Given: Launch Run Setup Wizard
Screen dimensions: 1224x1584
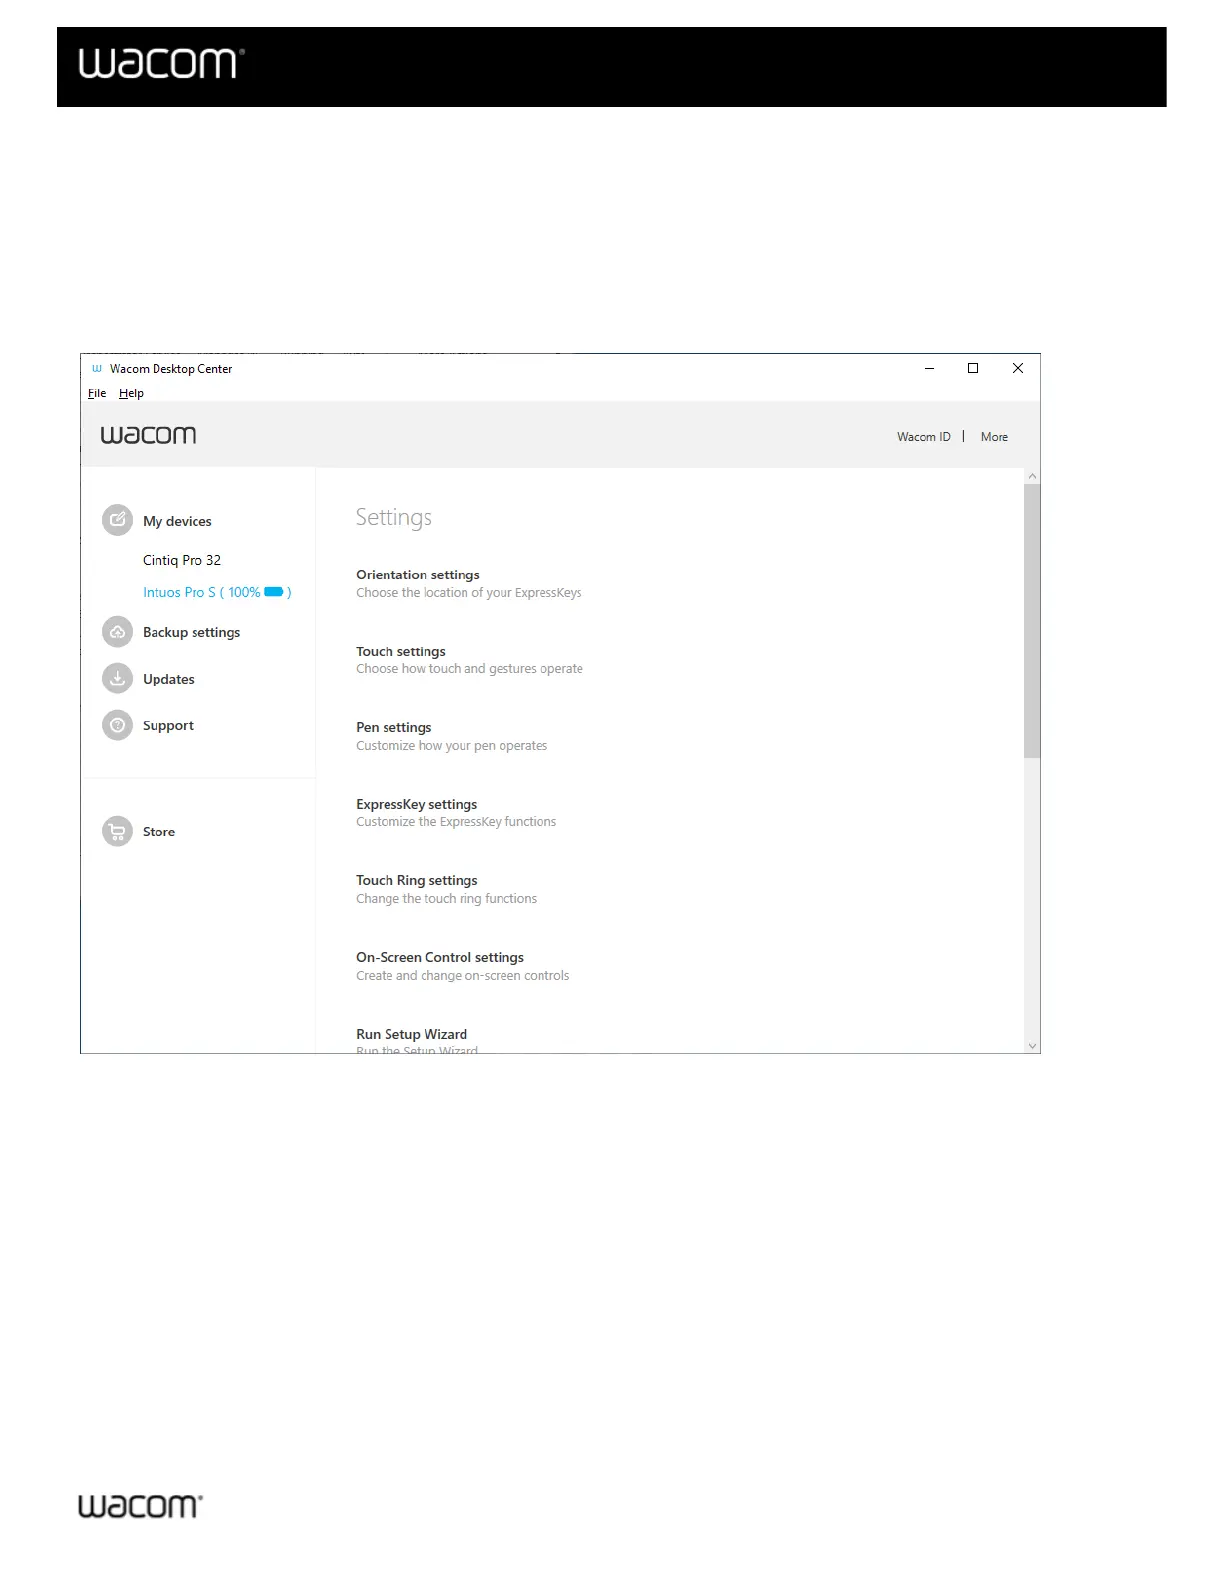Looking at the screenshot, I should click(412, 1035).
